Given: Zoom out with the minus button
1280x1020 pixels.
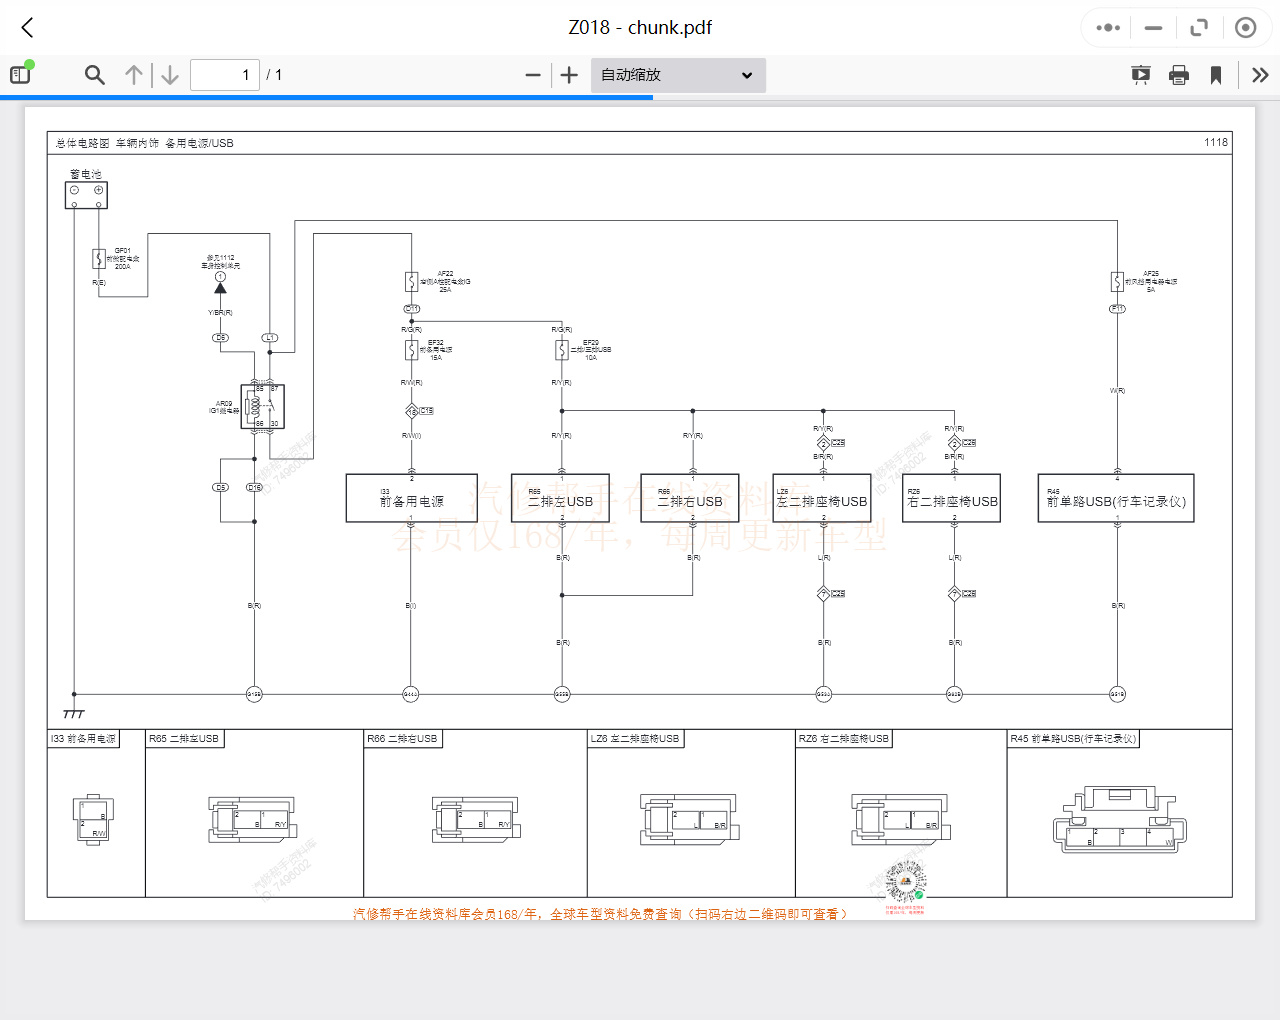Looking at the screenshot, I should point(533,75).
